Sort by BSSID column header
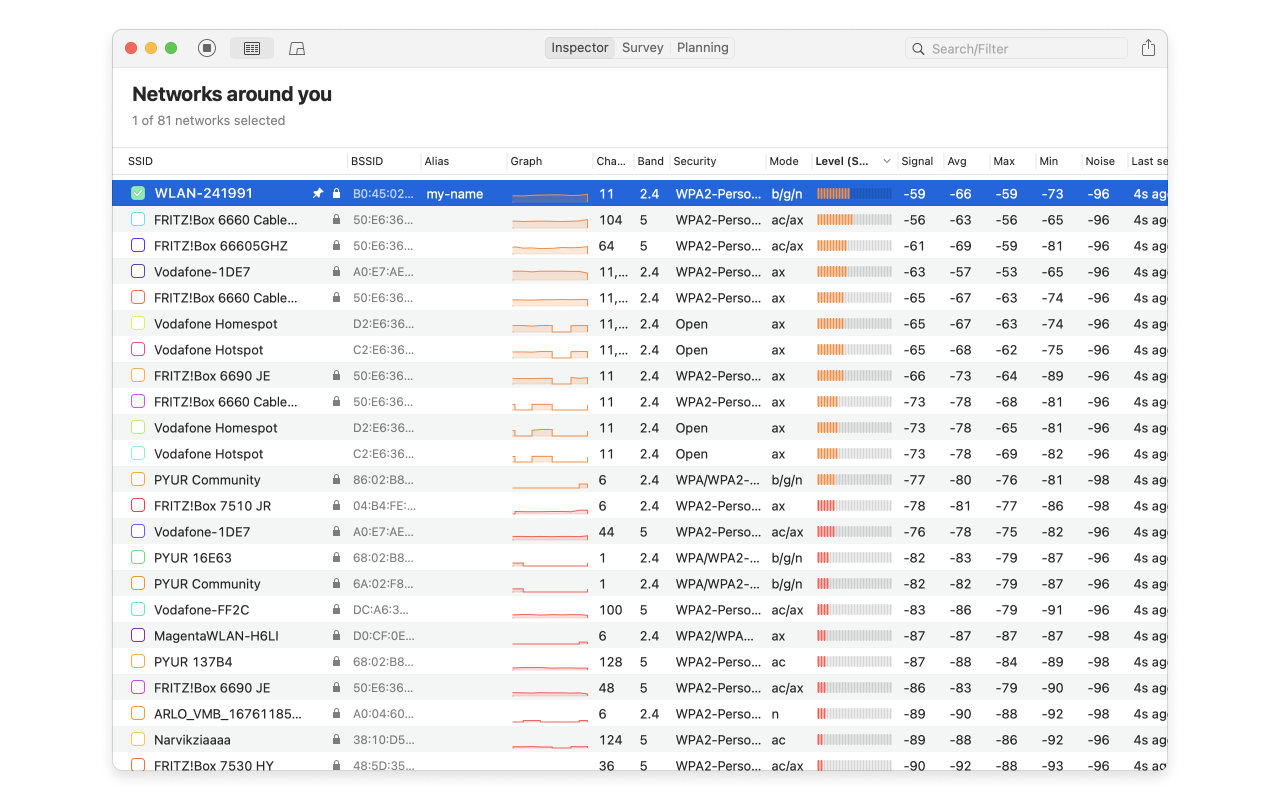Viewport: 1280px width, 800px height. click(x=367, y=161)
